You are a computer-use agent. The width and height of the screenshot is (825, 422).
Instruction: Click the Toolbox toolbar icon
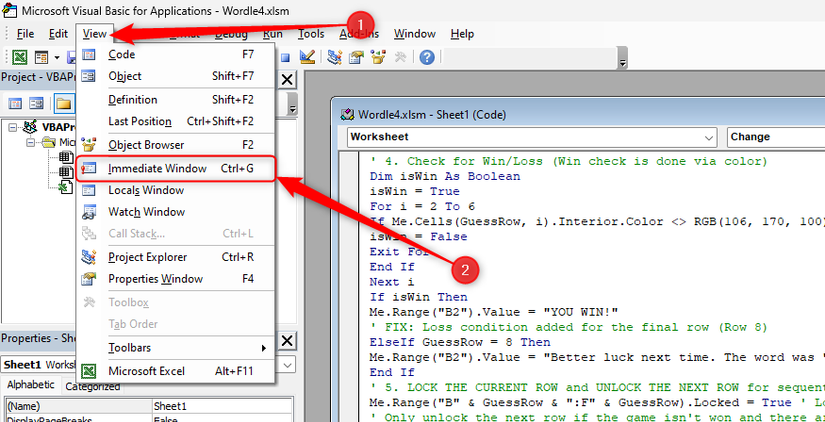point(400,57)
